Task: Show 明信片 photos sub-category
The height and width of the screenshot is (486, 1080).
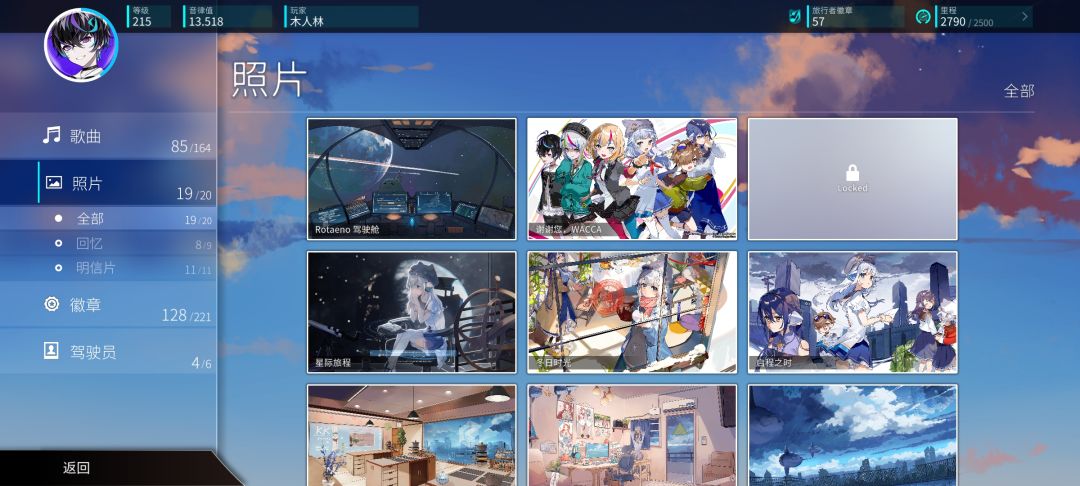Action: (108, 268)
